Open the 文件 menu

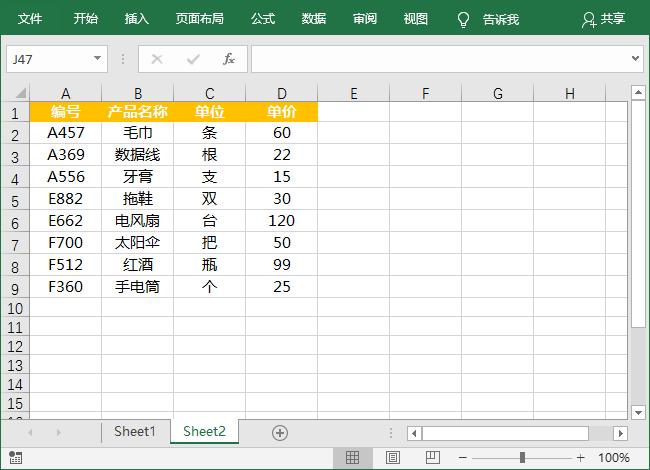click(30, 19)
